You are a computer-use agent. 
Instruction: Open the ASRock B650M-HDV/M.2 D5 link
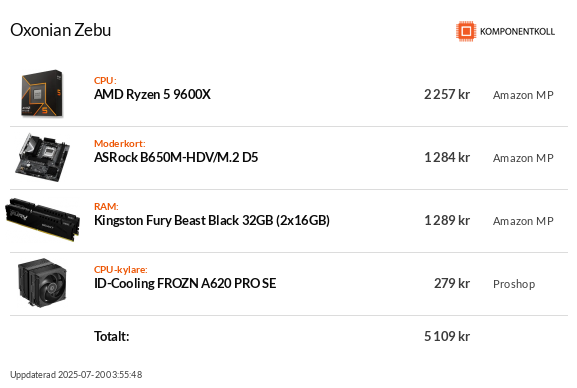coord(176,158)
